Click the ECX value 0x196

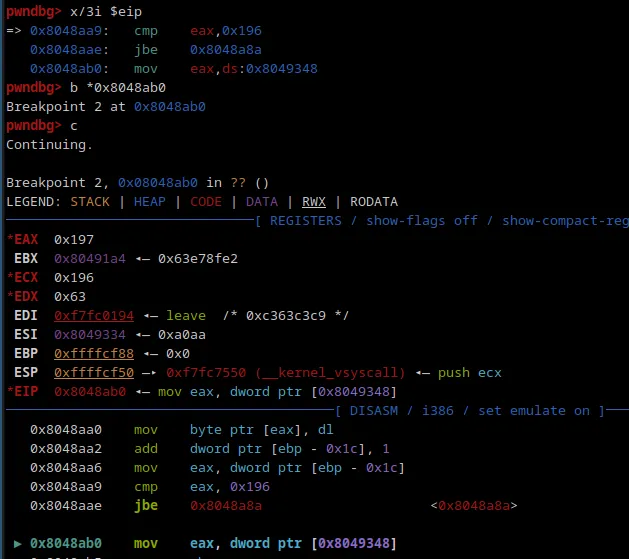pyautogui.click(x=74, y=277)
